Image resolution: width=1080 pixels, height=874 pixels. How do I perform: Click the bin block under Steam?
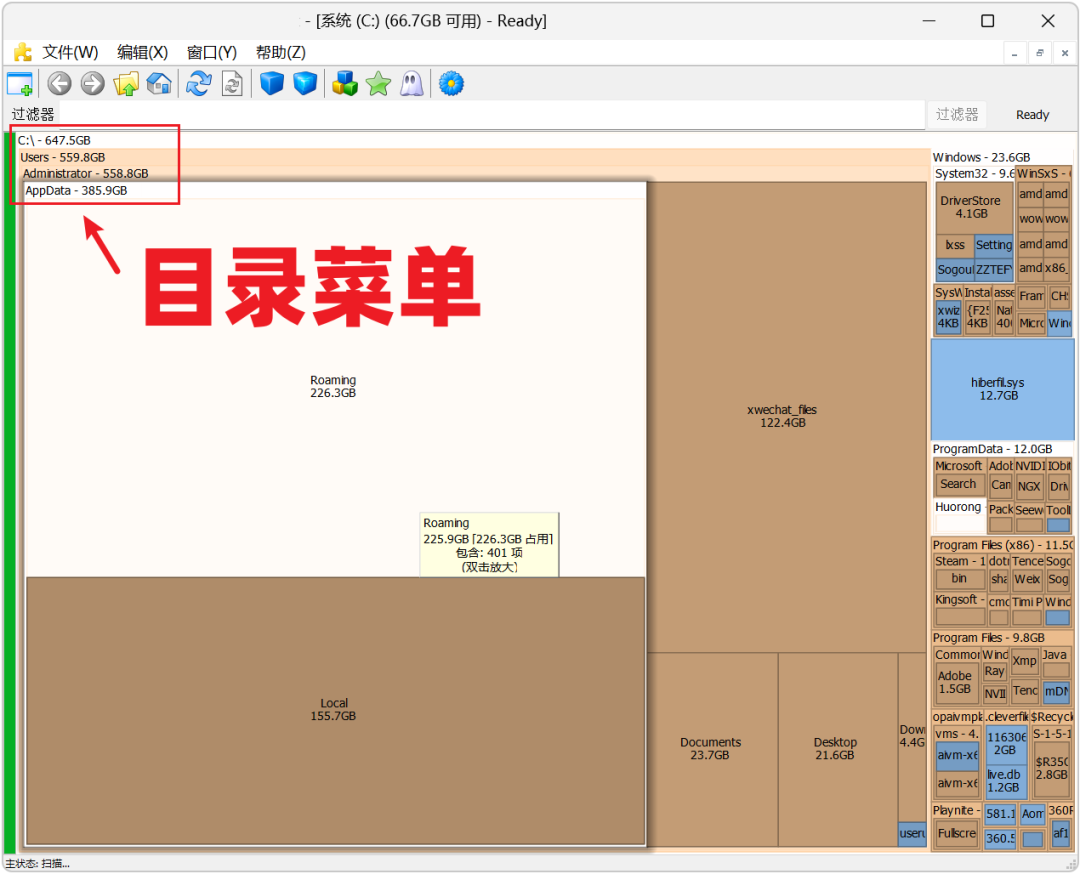pos(959,579)
